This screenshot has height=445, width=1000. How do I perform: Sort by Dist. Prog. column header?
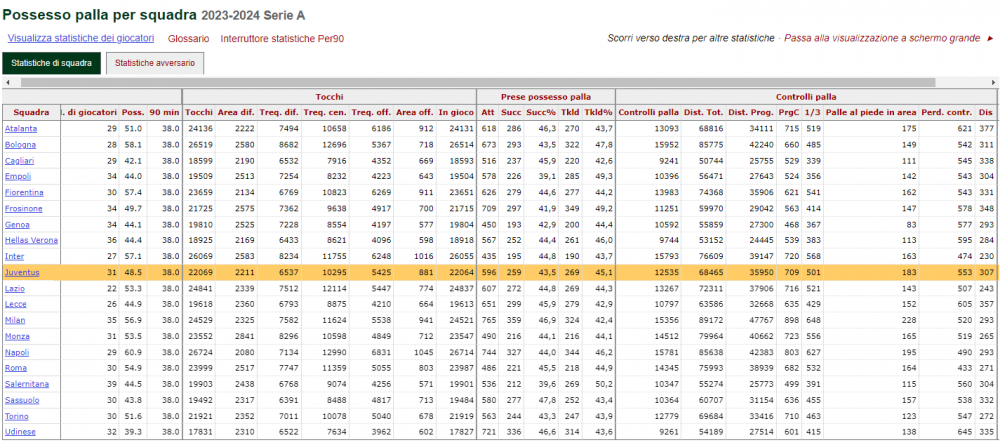click(751, 112)
